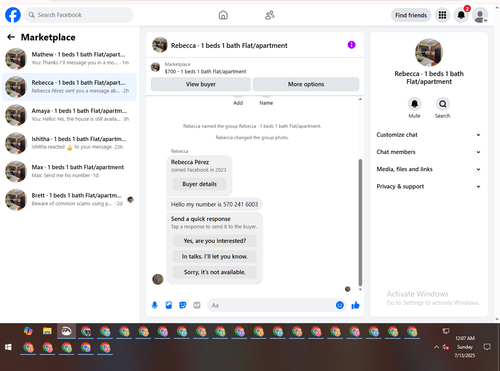Open the Ishitha conversation
The image size is (500, 371).
click(69, 143)
